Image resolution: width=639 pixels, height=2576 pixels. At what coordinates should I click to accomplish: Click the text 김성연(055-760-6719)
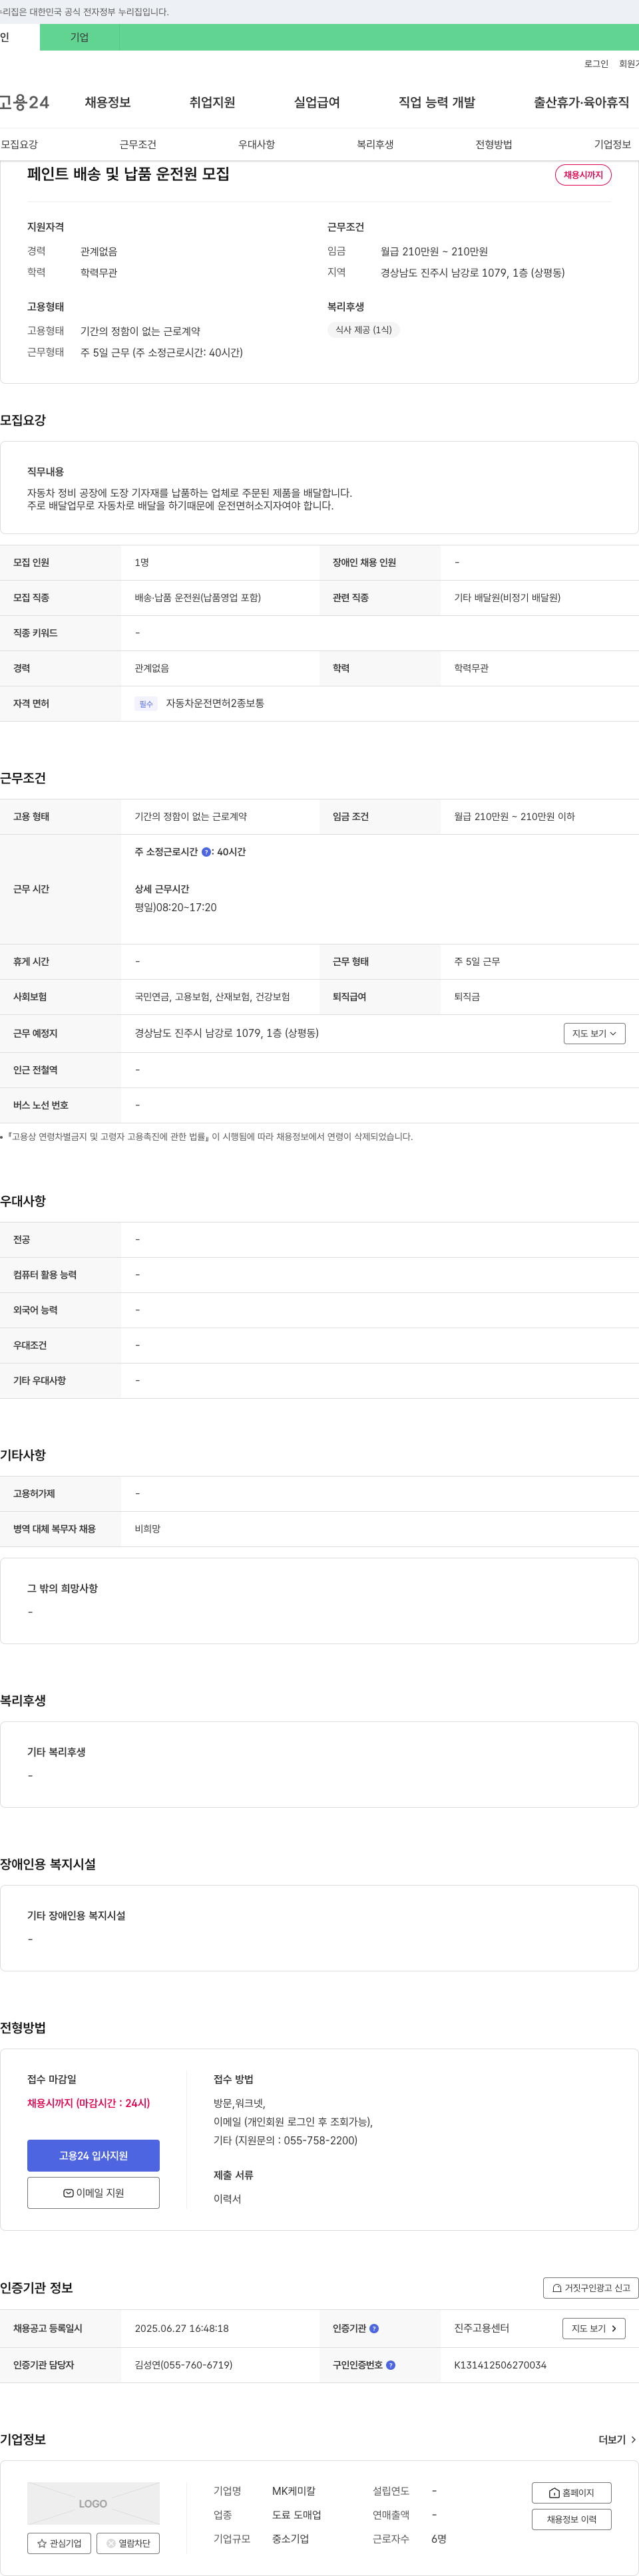click(184, 2365)
